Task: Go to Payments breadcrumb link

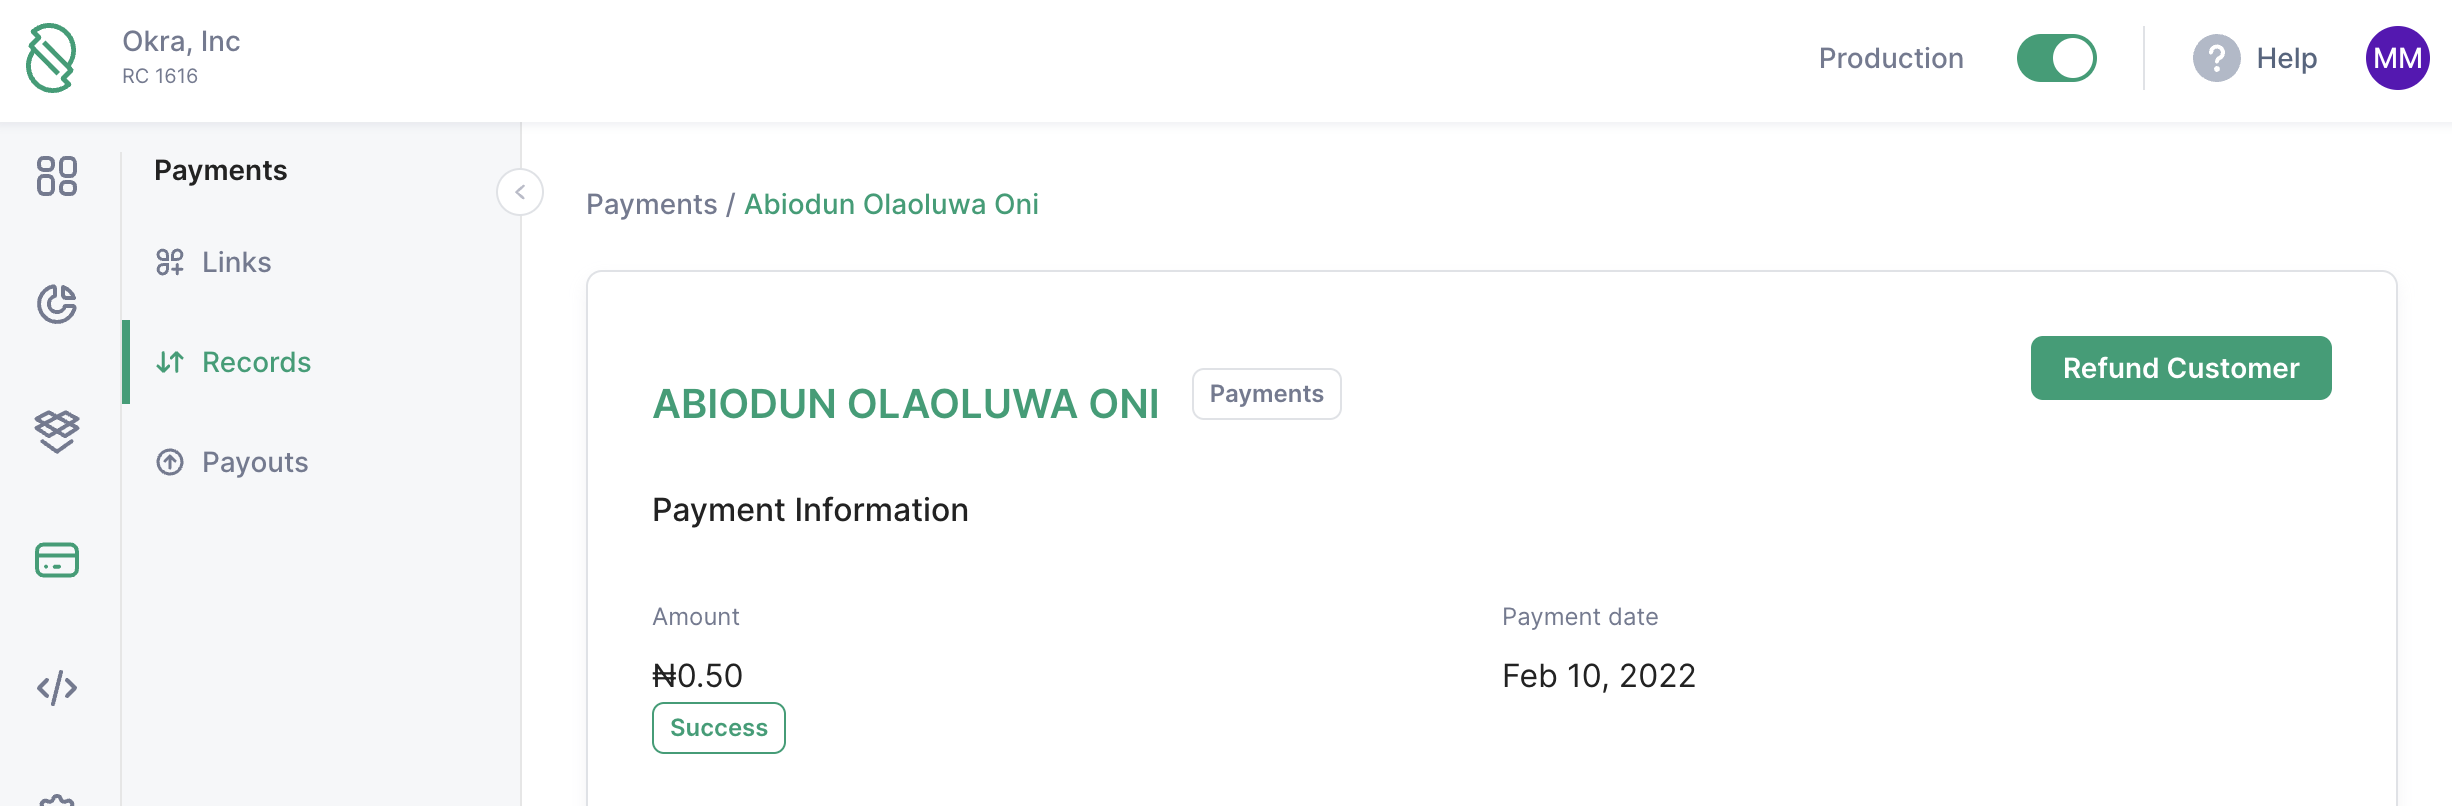Action: tap(651, 204)
